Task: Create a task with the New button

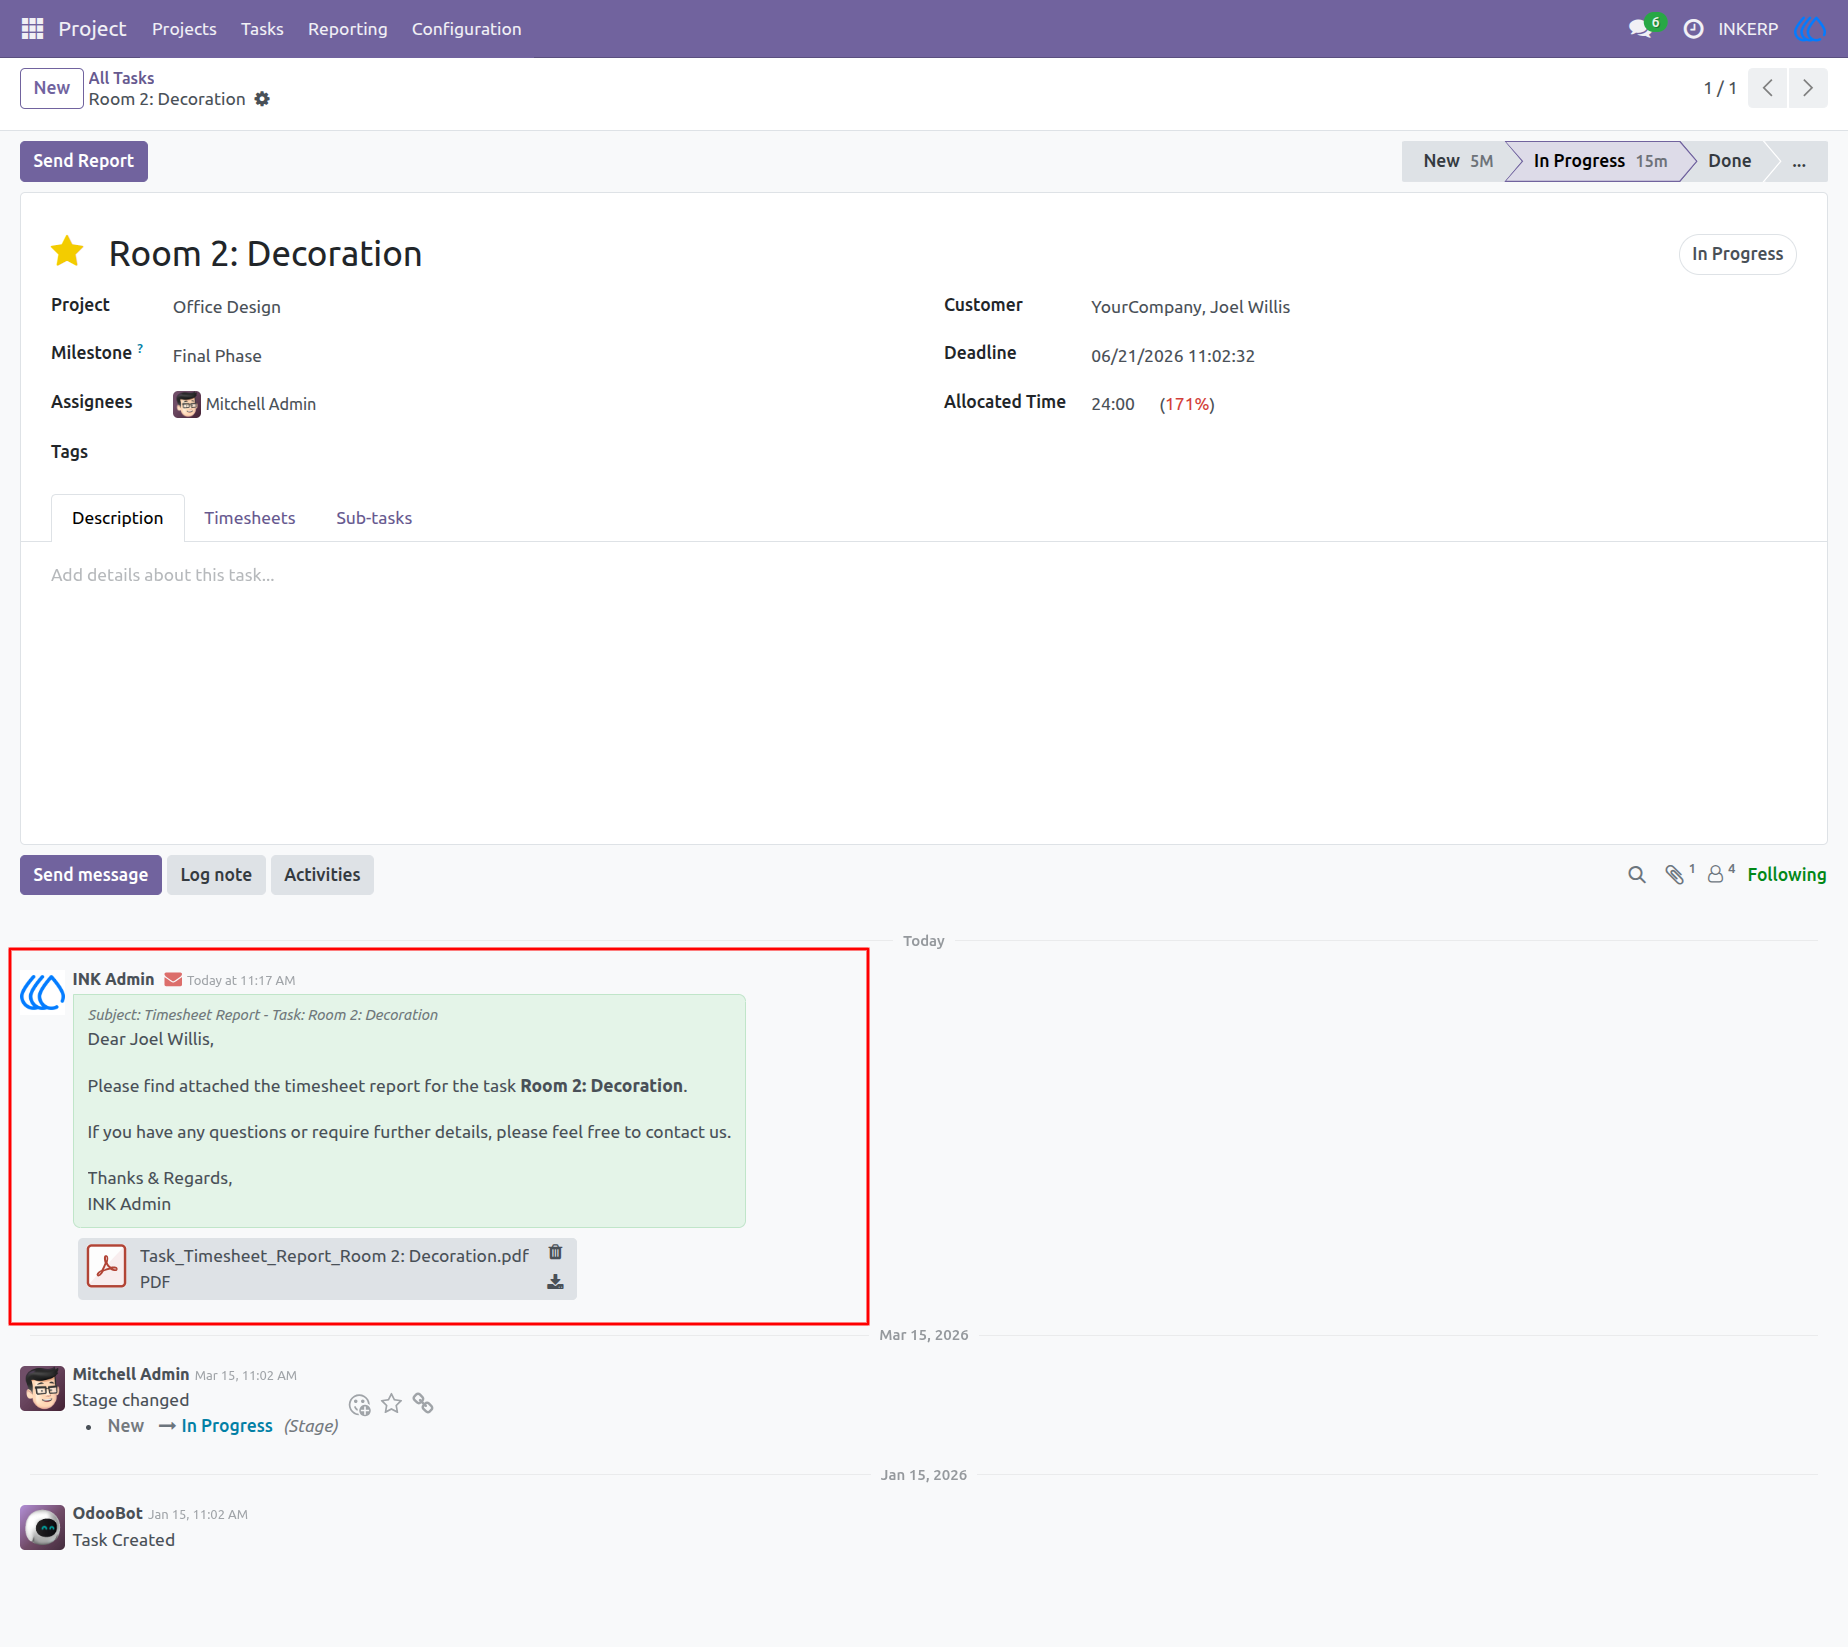Action: [x=52, y=88]
